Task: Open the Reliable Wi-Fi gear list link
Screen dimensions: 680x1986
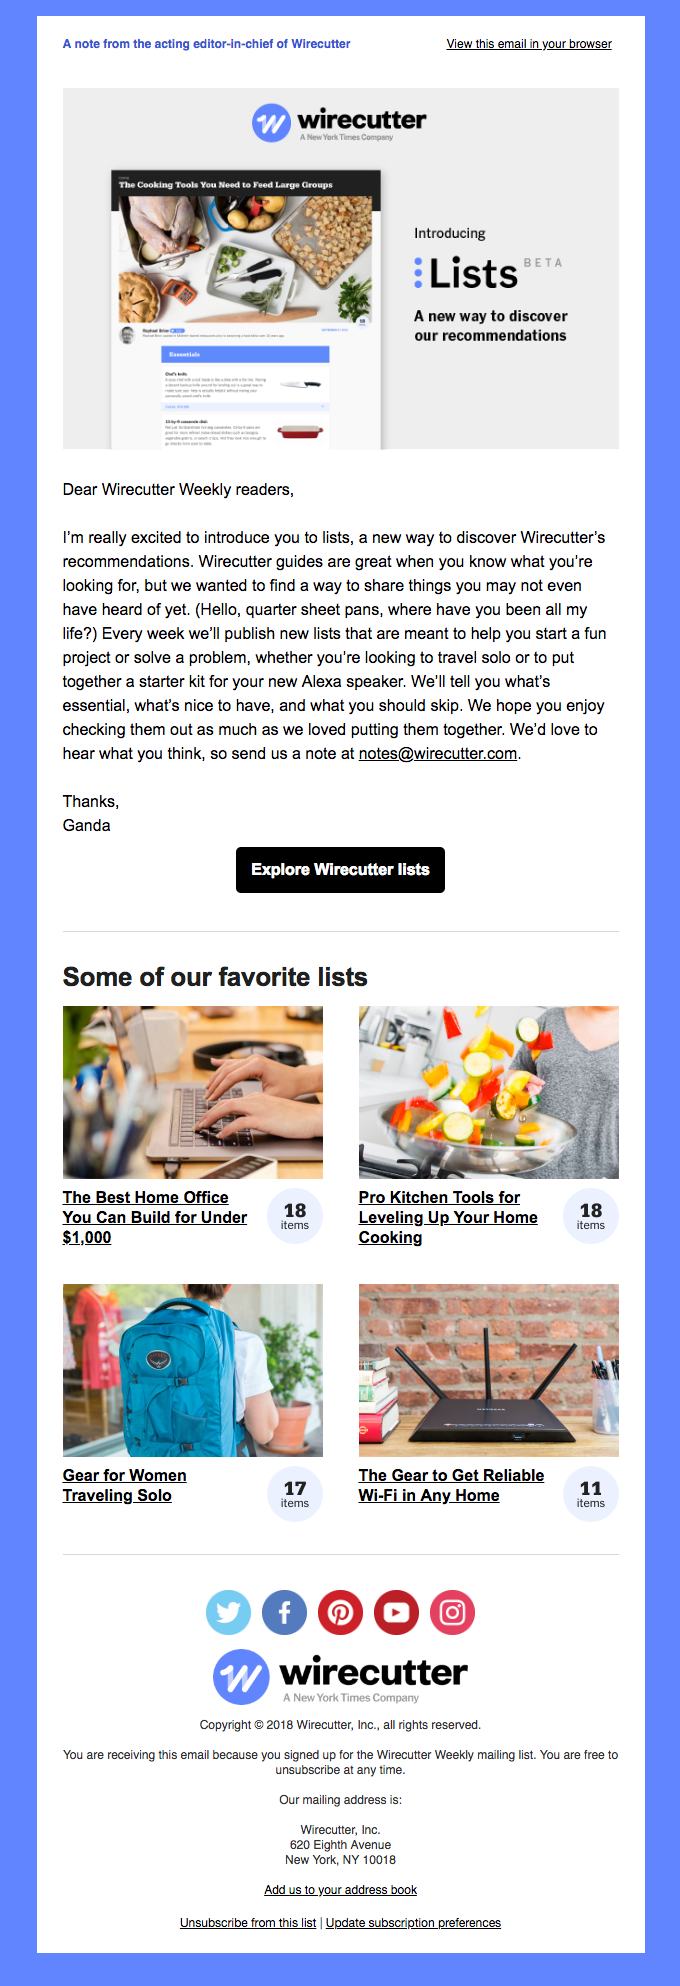Action: [x=451, y=1485]
